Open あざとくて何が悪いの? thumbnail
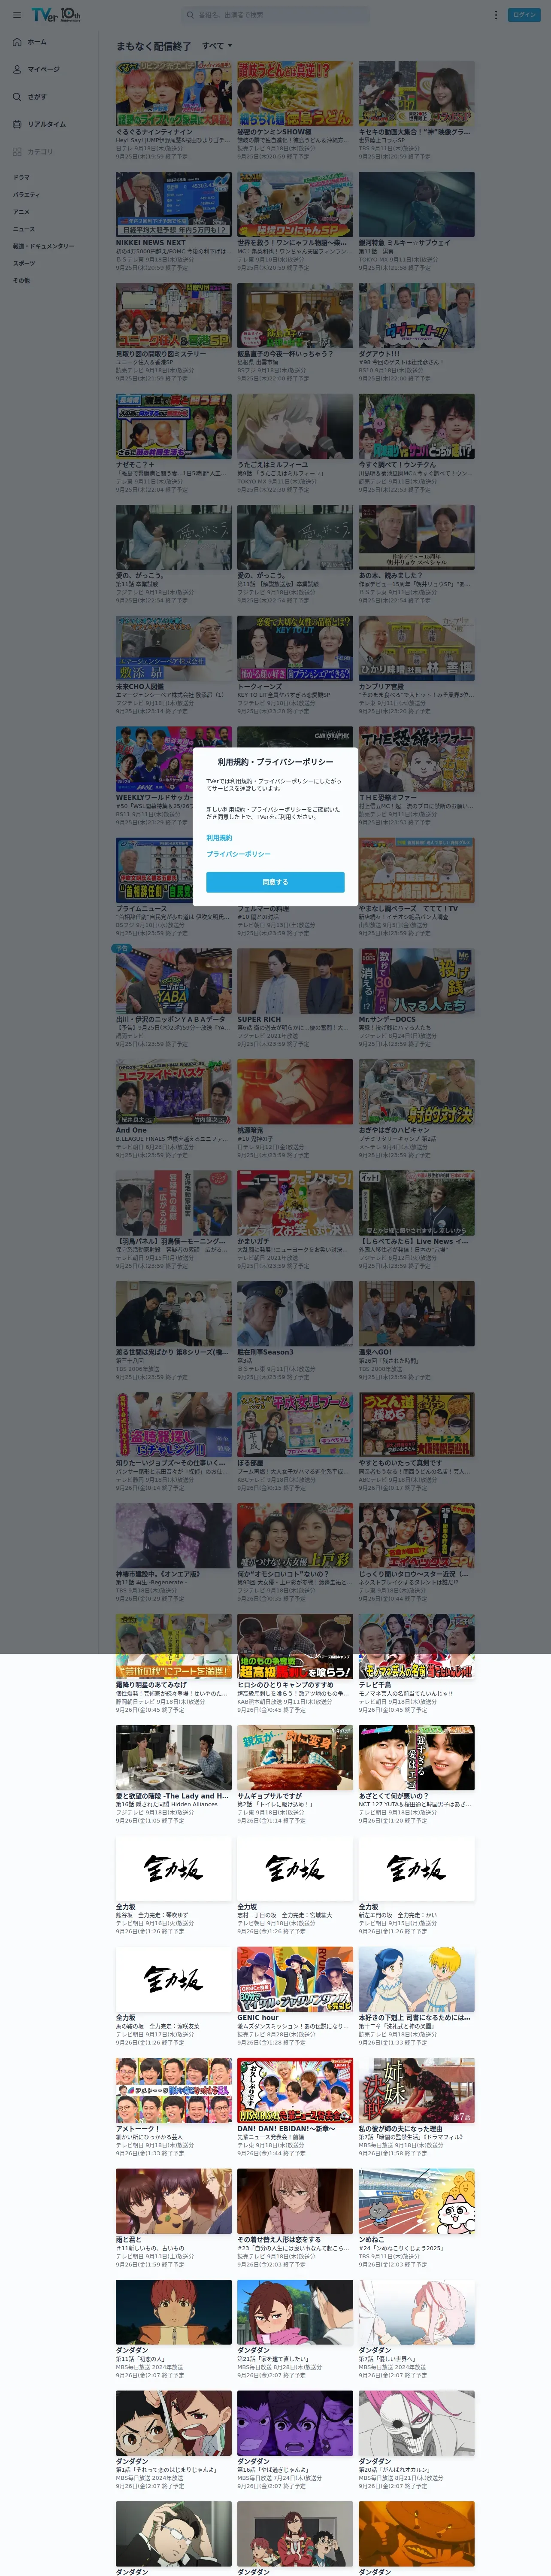The height and width of the screenshot is (2576, 551). tap(417, 1758)
